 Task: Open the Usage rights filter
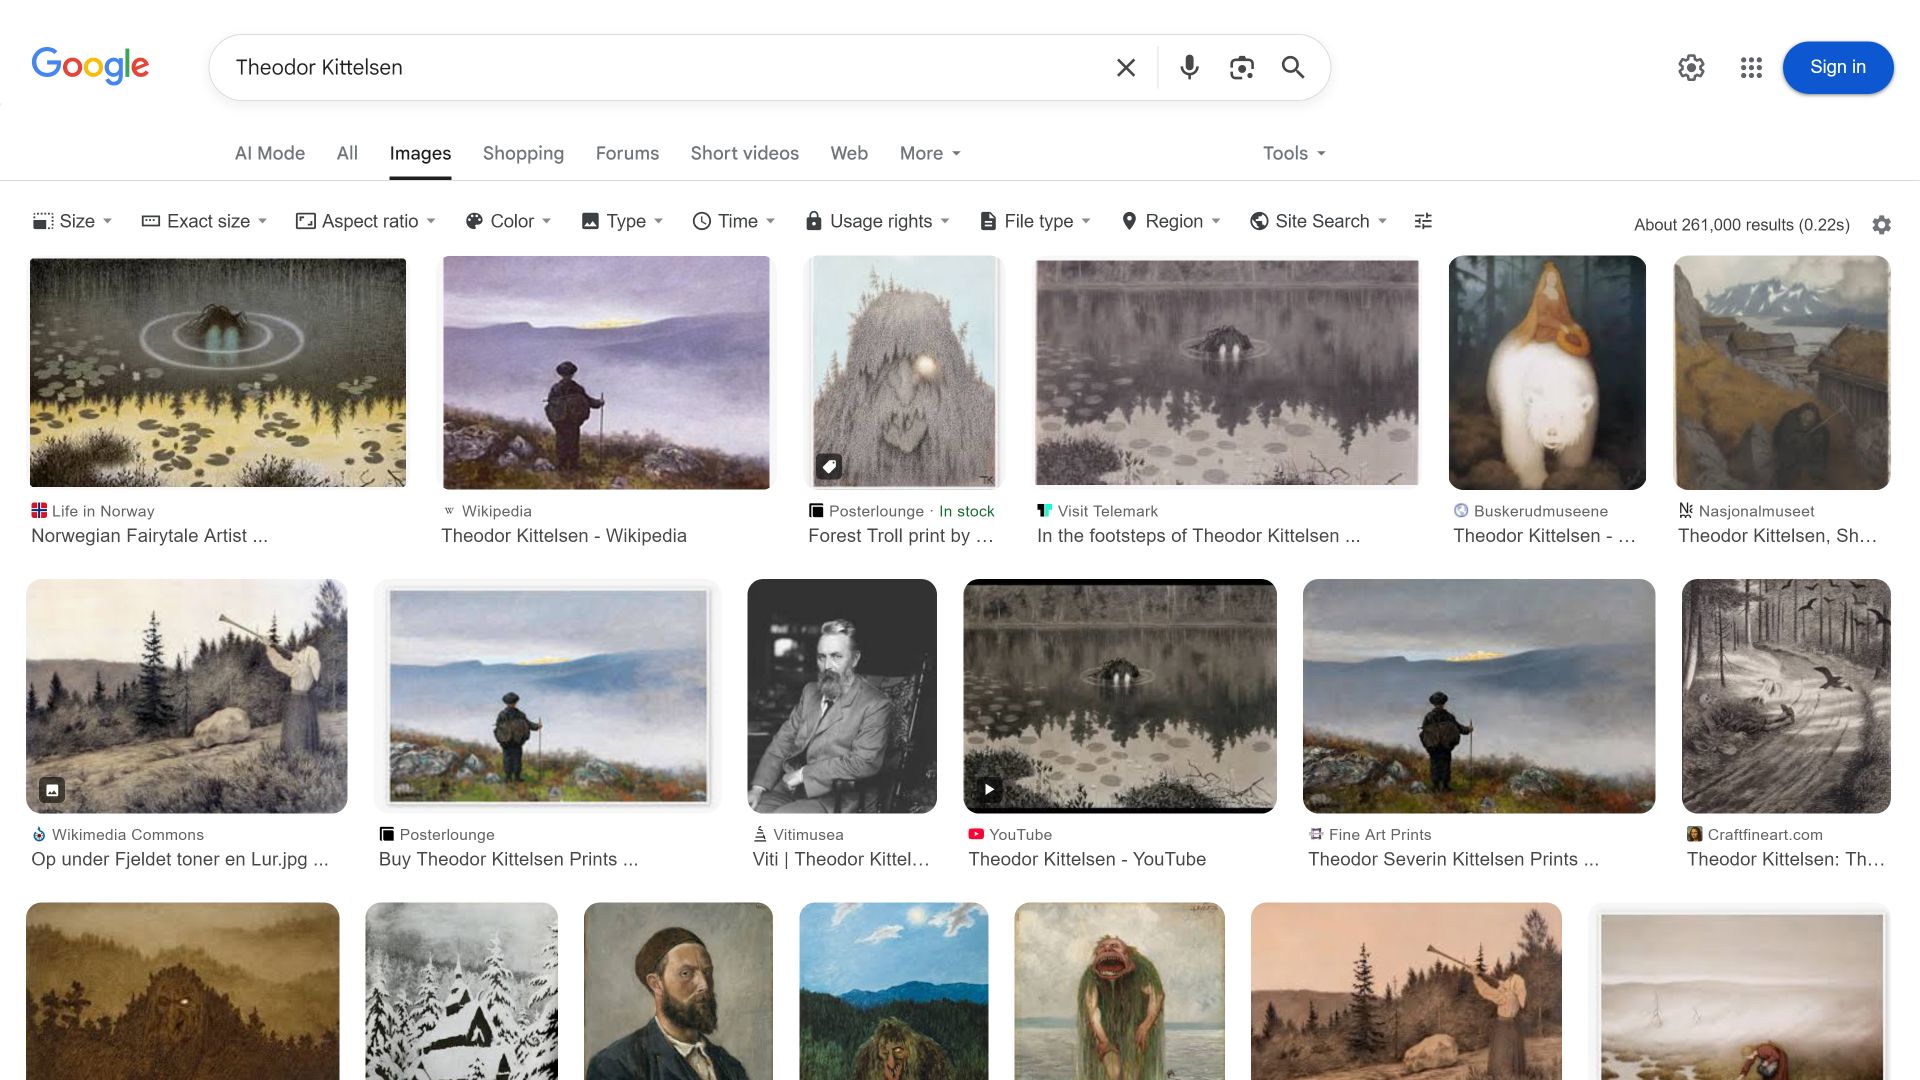click(x=876, y=221)
